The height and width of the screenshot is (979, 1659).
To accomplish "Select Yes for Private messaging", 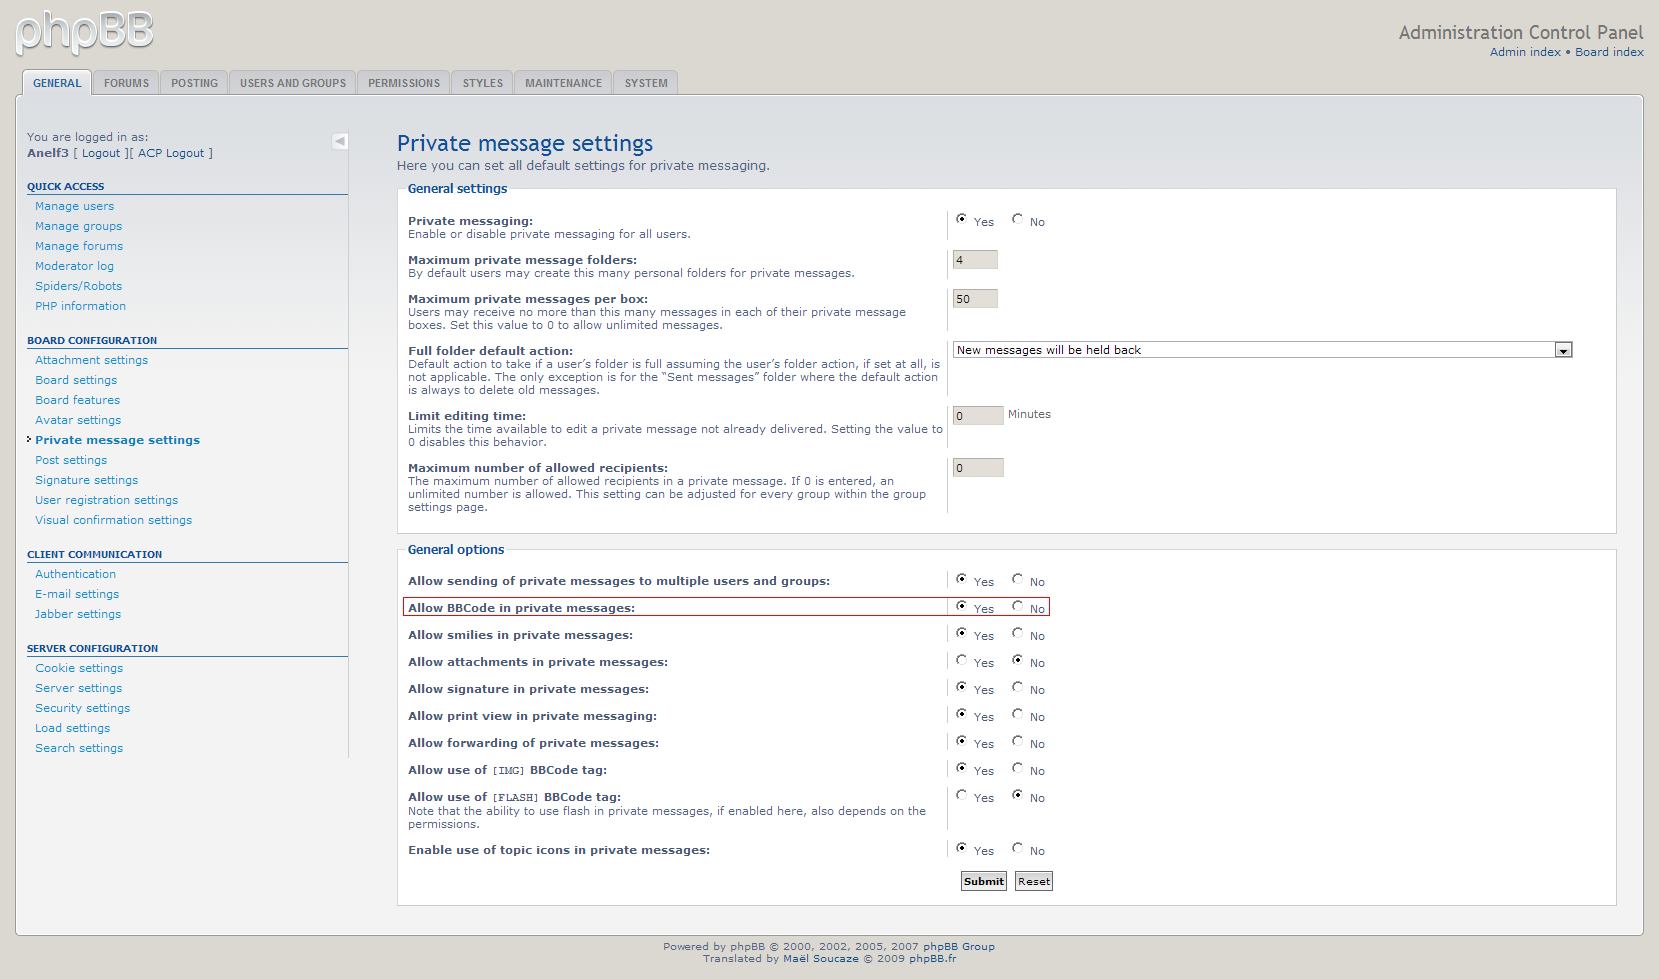I will point(961,219).
